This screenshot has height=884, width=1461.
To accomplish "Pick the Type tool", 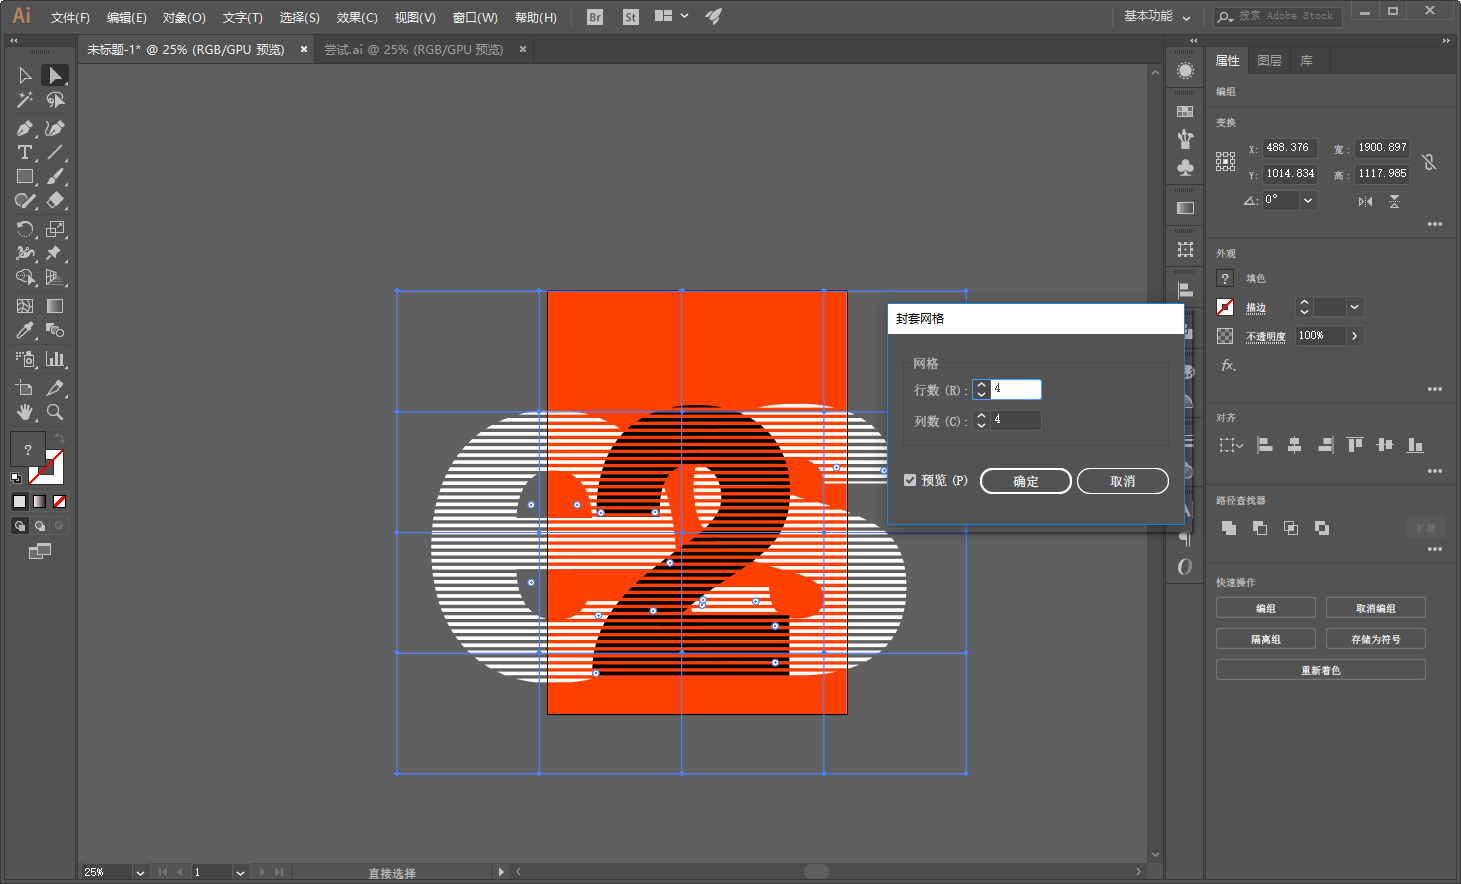I will pos(24,152).
